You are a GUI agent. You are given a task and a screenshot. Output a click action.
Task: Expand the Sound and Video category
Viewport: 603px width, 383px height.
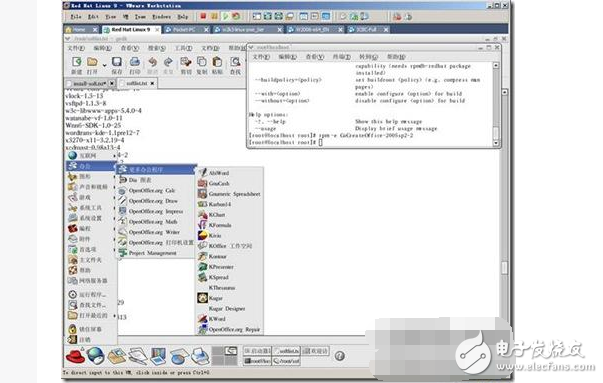(x=92, y=187)
